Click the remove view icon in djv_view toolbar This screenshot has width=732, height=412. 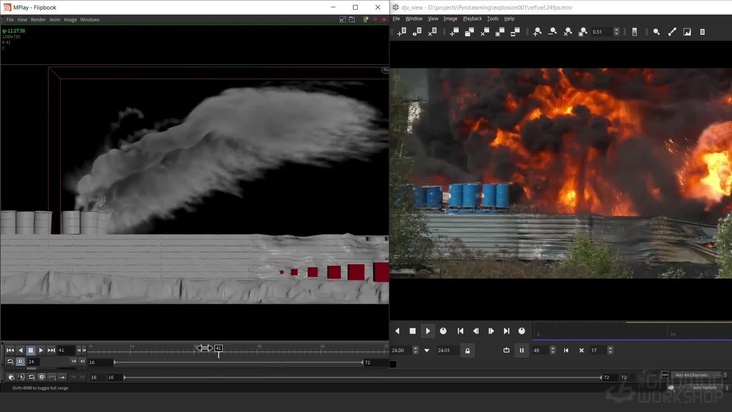click(x=485, y=32)
